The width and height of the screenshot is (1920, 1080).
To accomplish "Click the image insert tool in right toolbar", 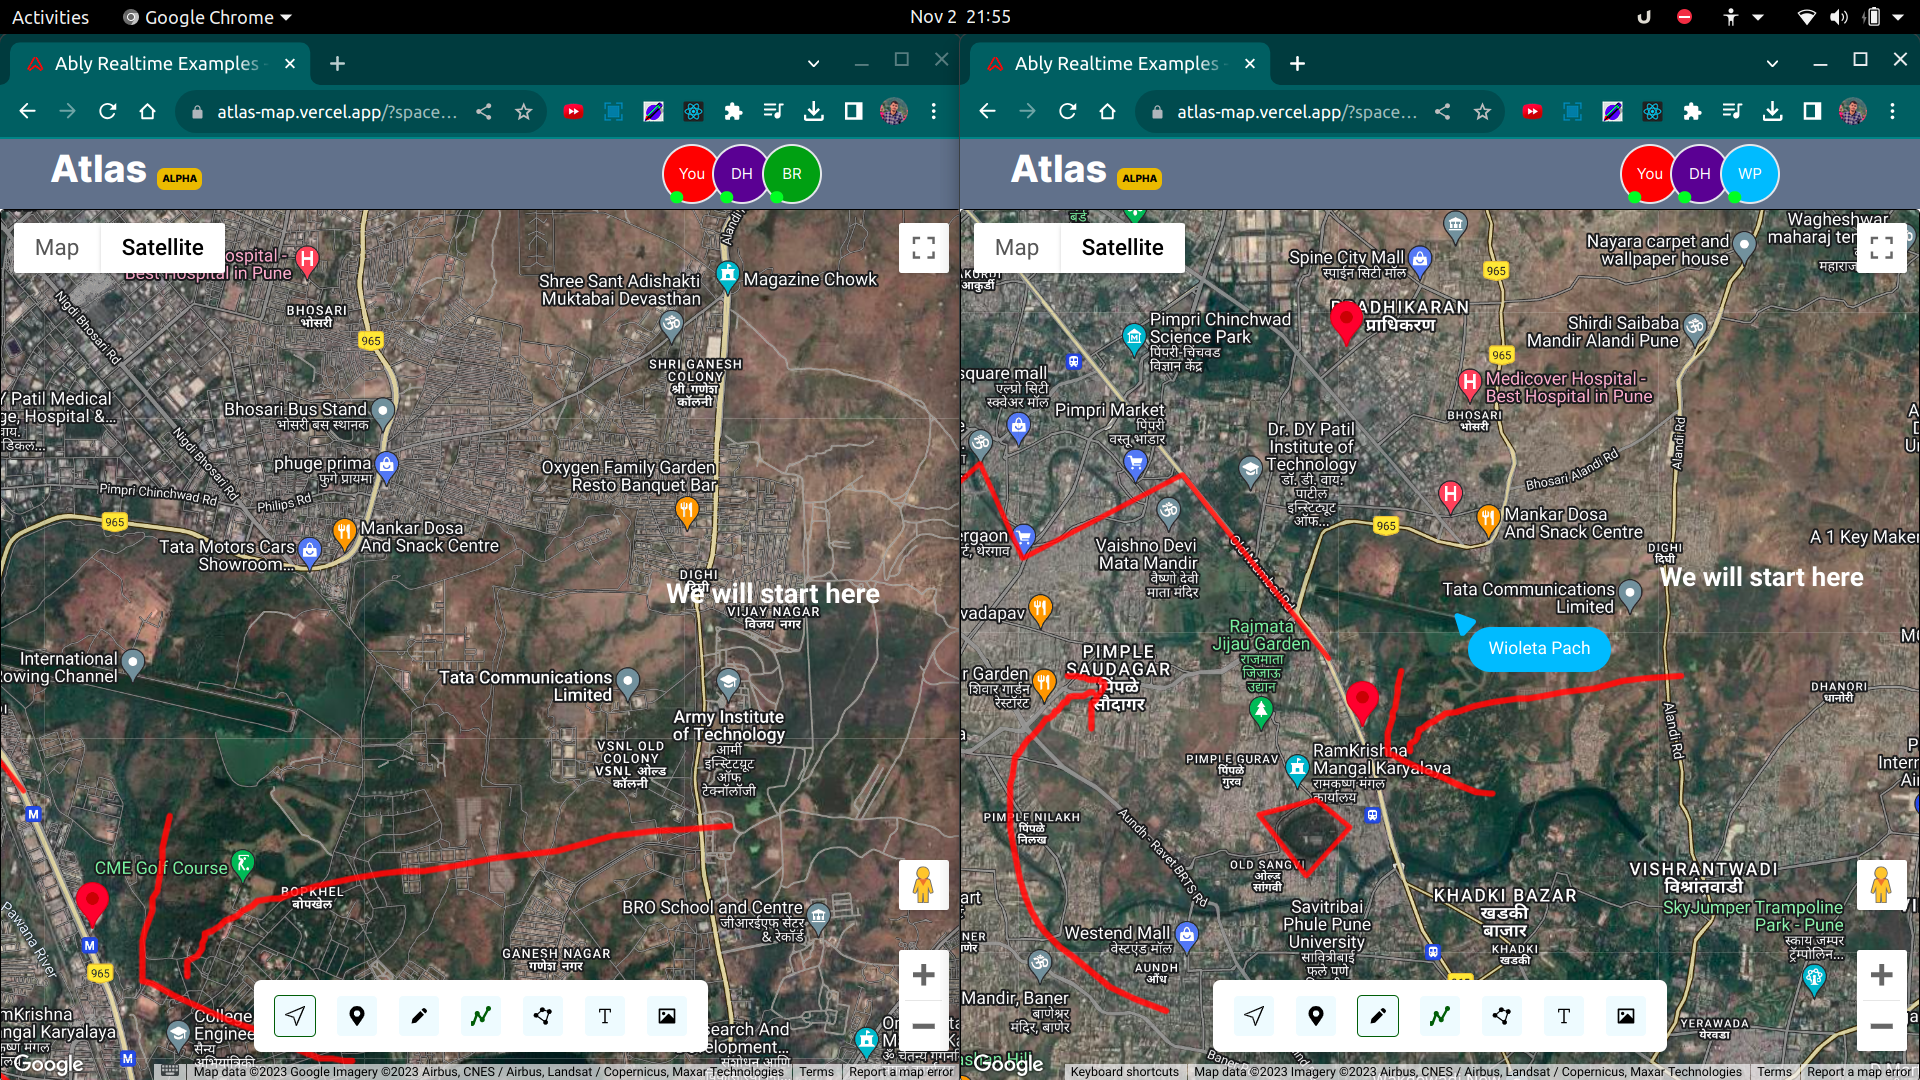I will [x=1625, y=1016].
